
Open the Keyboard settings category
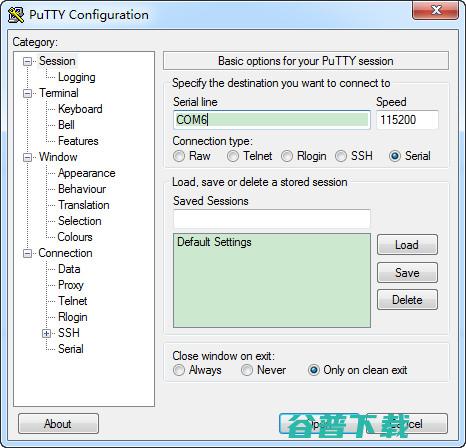80,109
